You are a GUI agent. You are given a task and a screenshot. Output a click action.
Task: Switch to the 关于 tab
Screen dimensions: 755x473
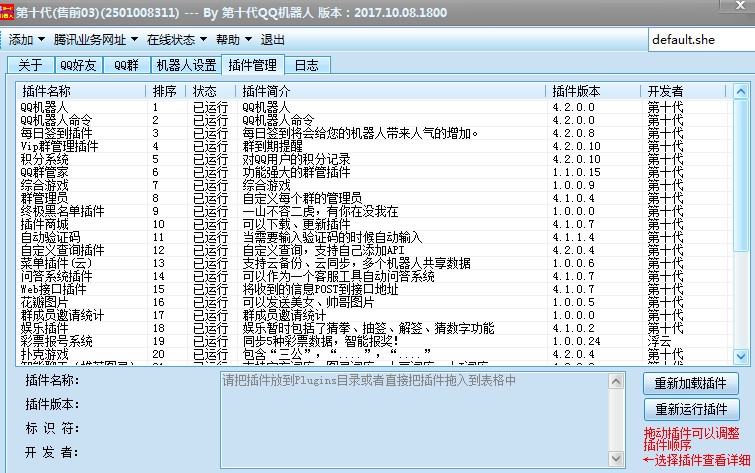pos(30,66)
